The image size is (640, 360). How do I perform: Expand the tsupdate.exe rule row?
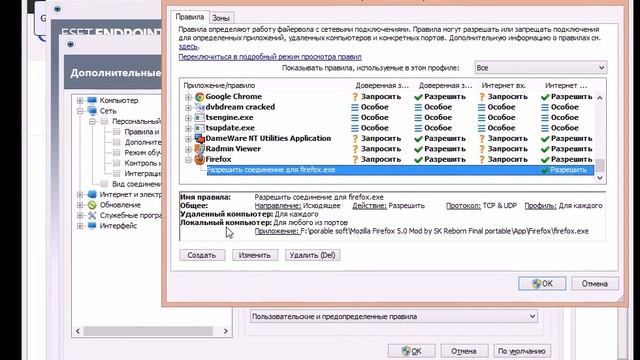(188, 129)
